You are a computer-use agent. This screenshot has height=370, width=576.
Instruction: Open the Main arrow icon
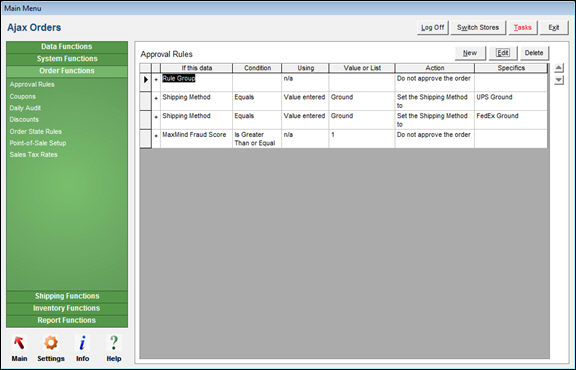click(19, 343)
